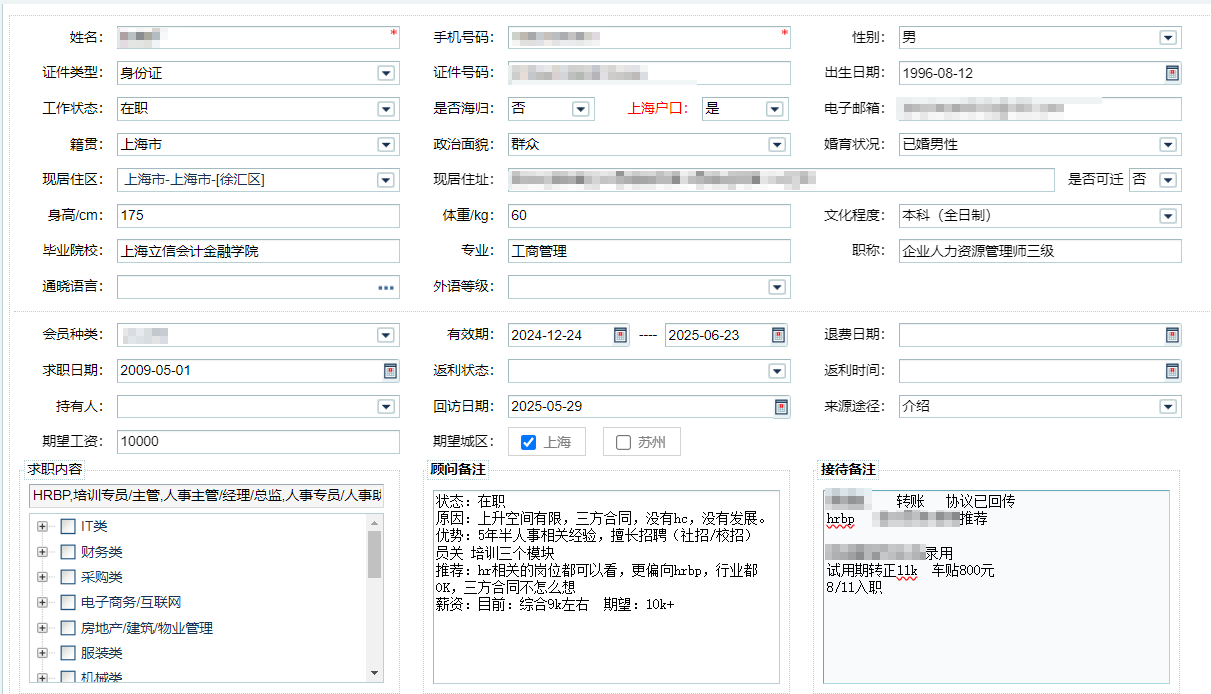Click the 专业 input field
The width and height of the screenshot is (1211, 694).
pos(649,251)
